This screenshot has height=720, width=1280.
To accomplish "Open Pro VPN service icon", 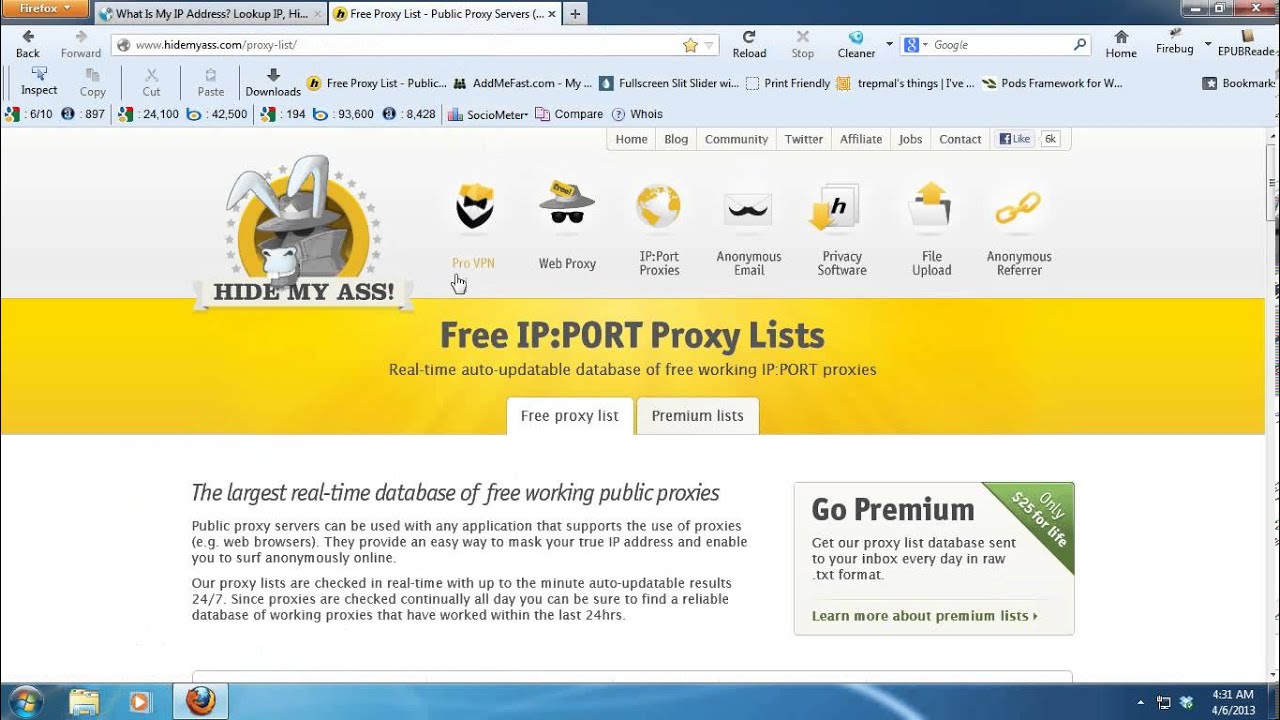I will click(474, 207).
